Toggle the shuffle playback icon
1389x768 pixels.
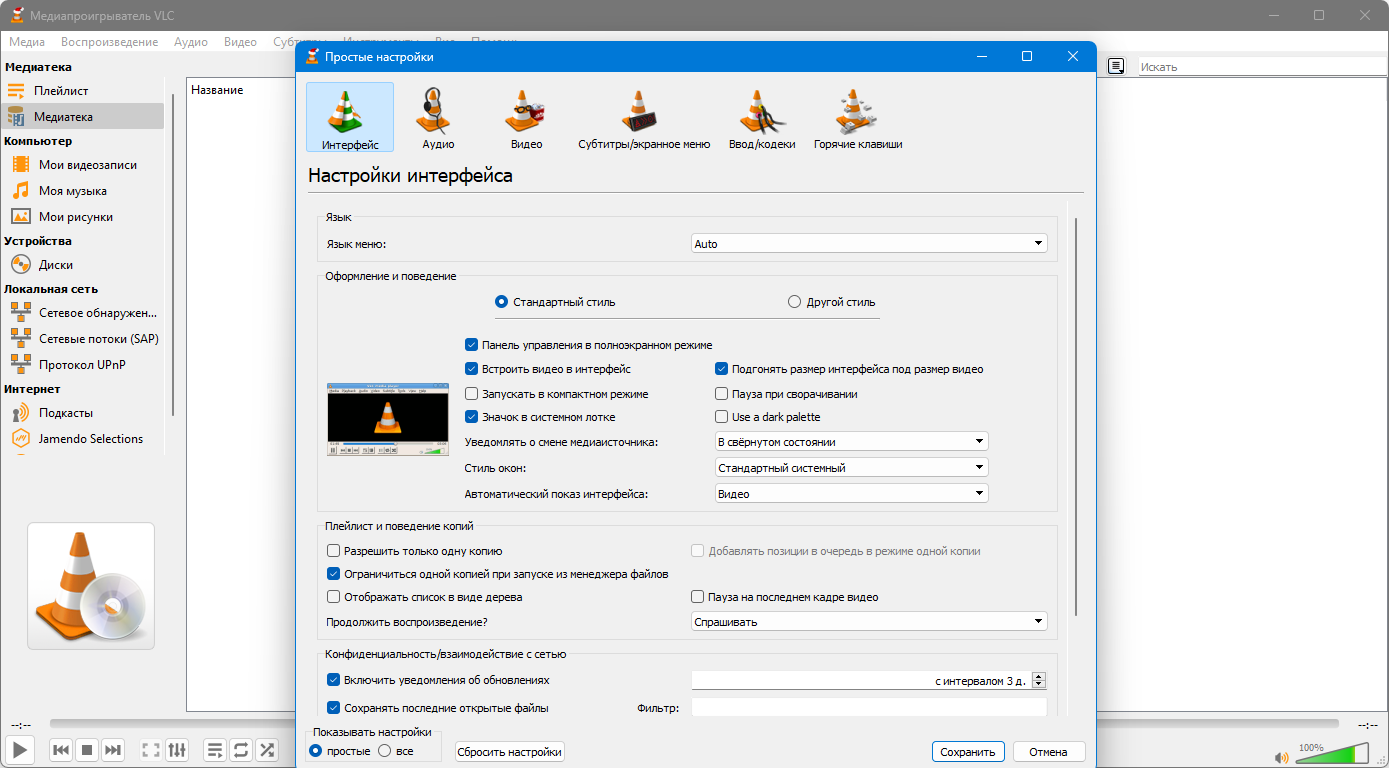(267, 749)
